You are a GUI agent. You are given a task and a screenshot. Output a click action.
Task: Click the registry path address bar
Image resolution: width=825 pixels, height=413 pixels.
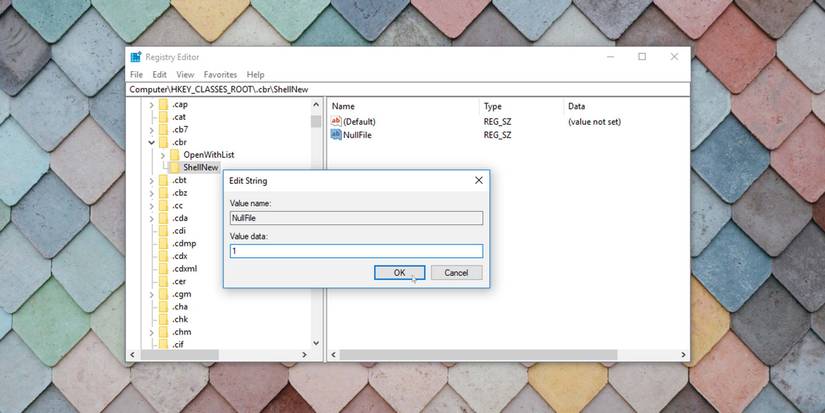click(408, 89)
